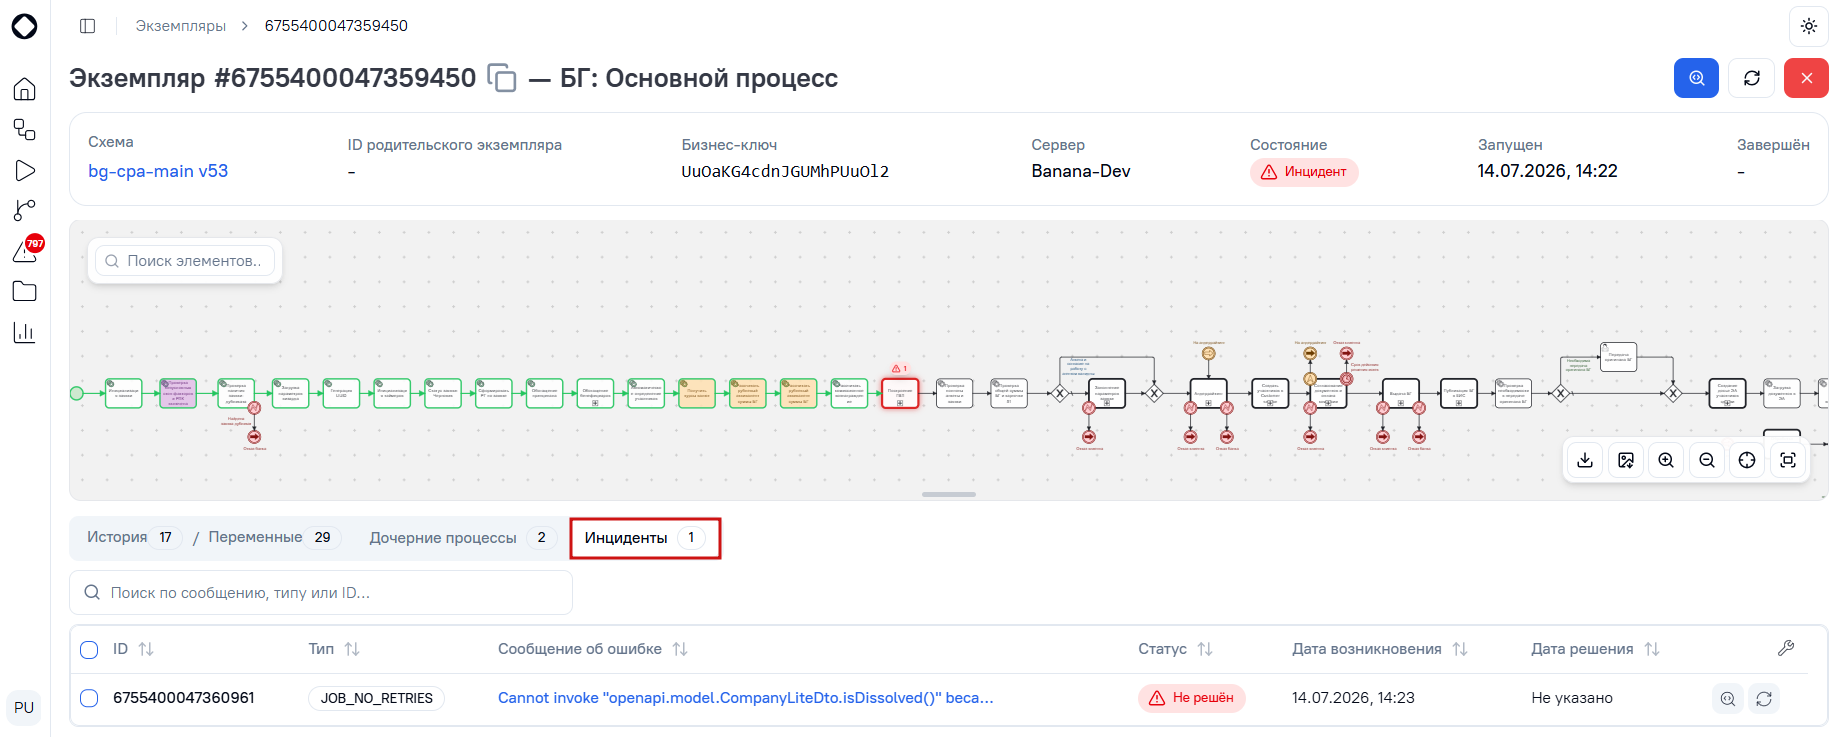Click the PU user avatar
The height and width of the screenshot is (737, 1840).
tap(24, 707)
